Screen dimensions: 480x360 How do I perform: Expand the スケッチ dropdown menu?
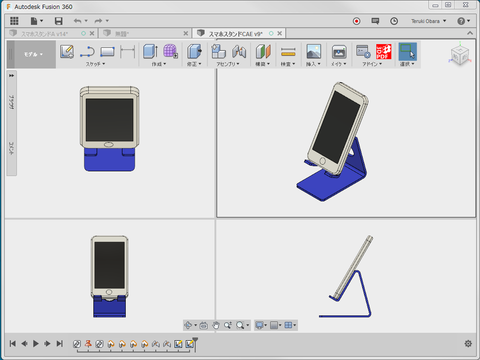click(x=95, y=64)
